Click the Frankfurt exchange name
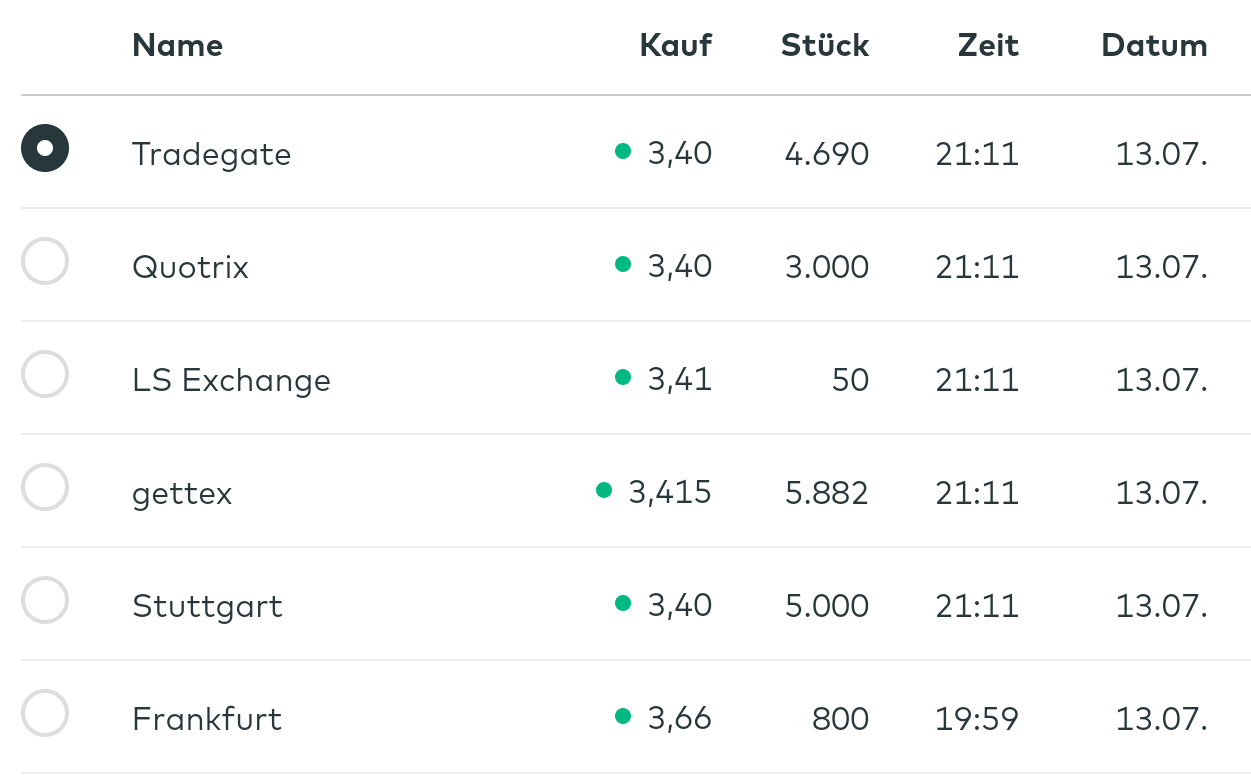 click(207, 719)
